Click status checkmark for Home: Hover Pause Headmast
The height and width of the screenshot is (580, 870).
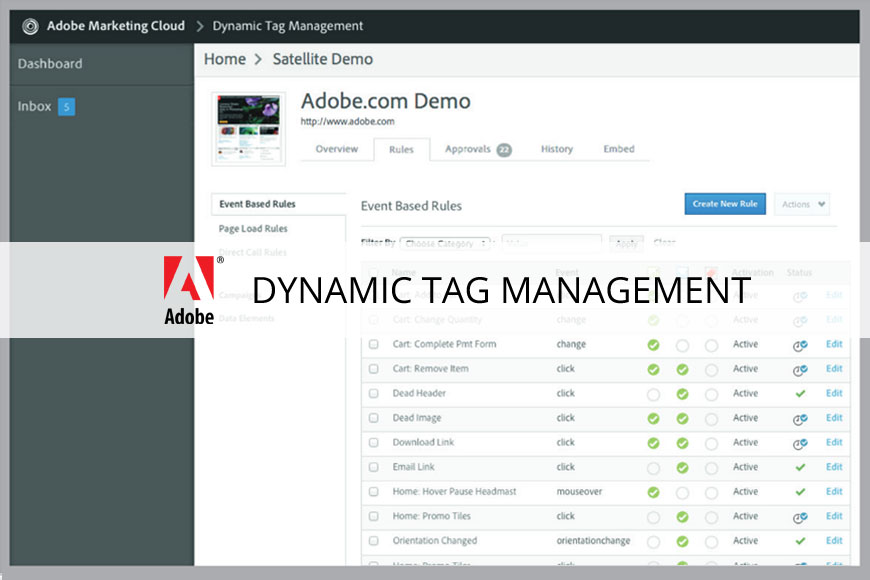click(x=800, y=492)
